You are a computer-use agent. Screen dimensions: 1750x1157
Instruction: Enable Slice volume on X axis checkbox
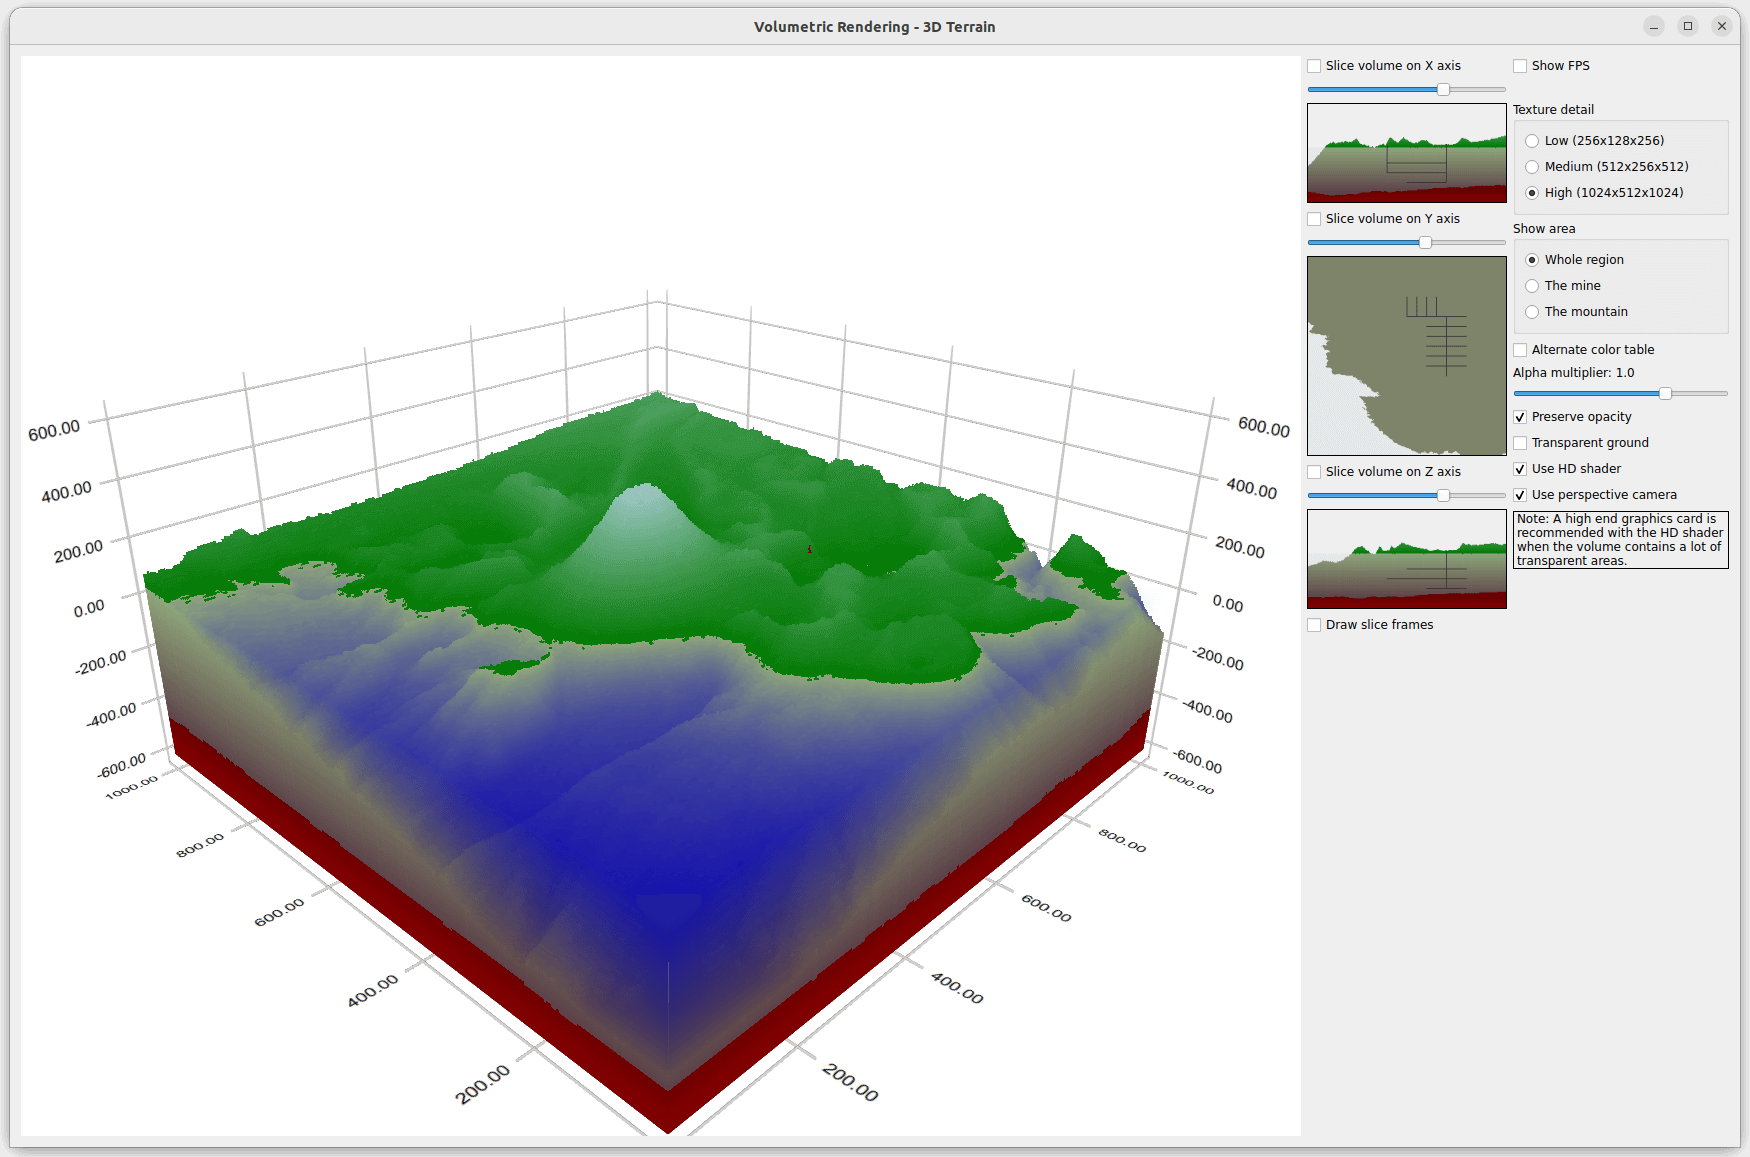pyautogui.click(x=1315, y=66)
